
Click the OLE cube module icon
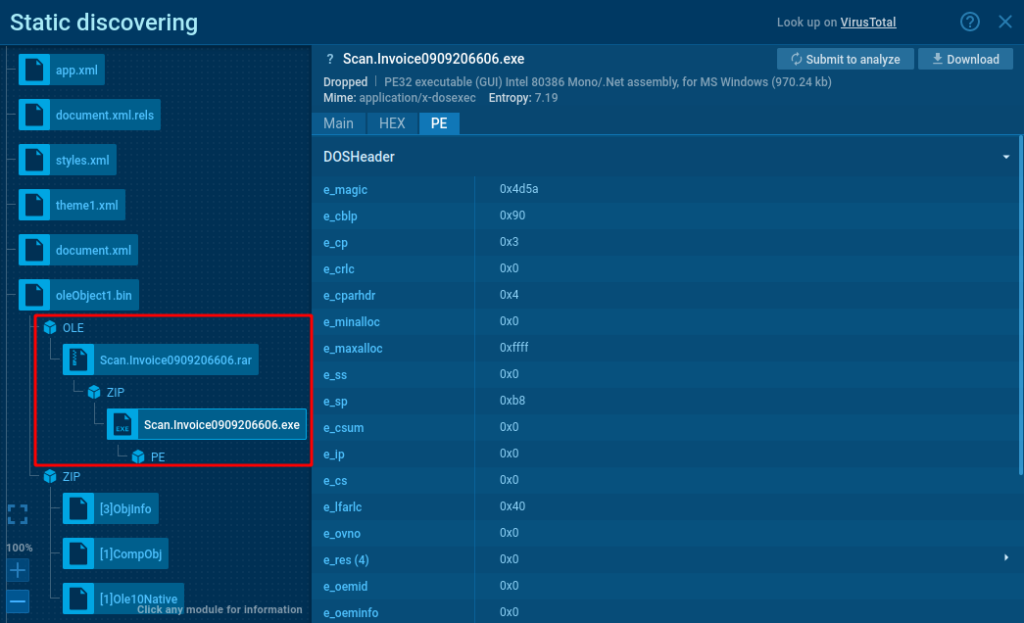(50, 328)
